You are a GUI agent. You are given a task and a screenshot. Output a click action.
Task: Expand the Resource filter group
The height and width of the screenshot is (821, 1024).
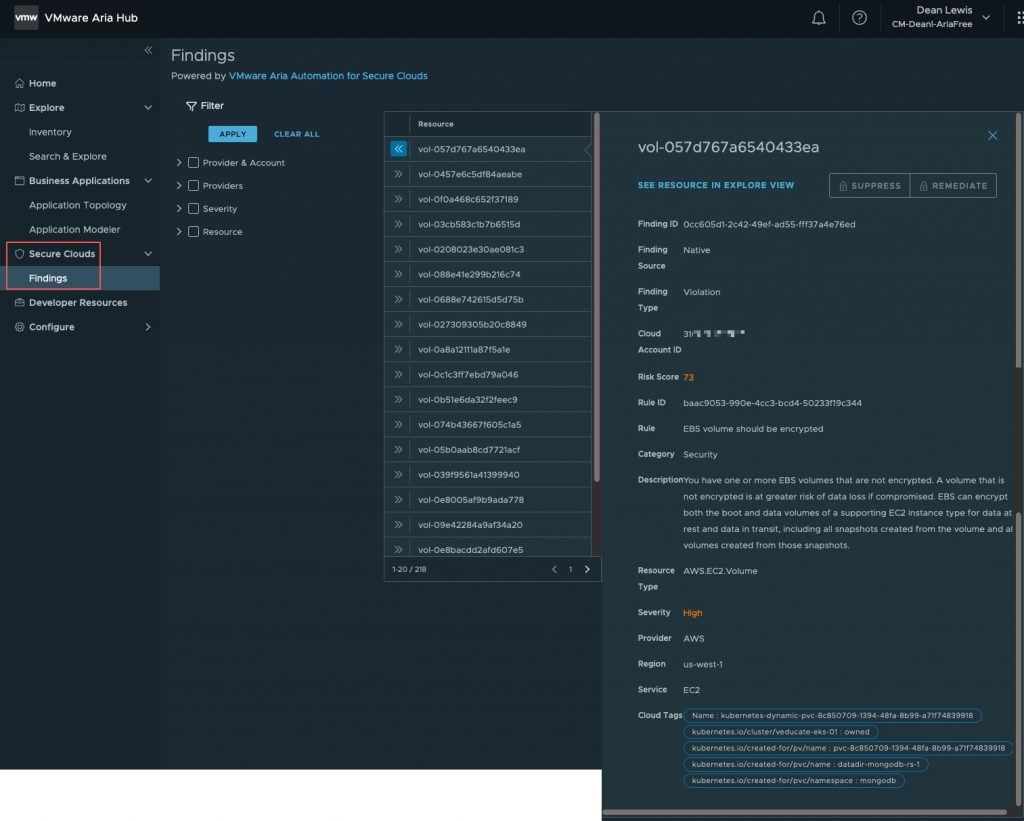179,231
